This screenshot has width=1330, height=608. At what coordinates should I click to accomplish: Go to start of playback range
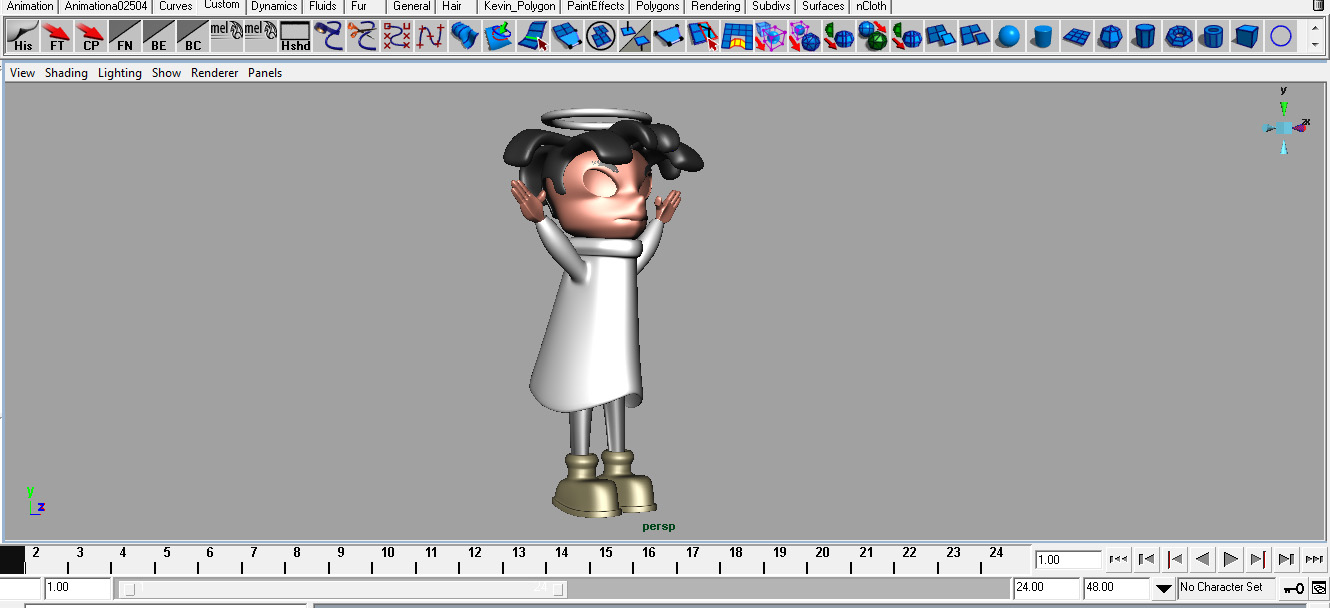(x=1119, y=559)
